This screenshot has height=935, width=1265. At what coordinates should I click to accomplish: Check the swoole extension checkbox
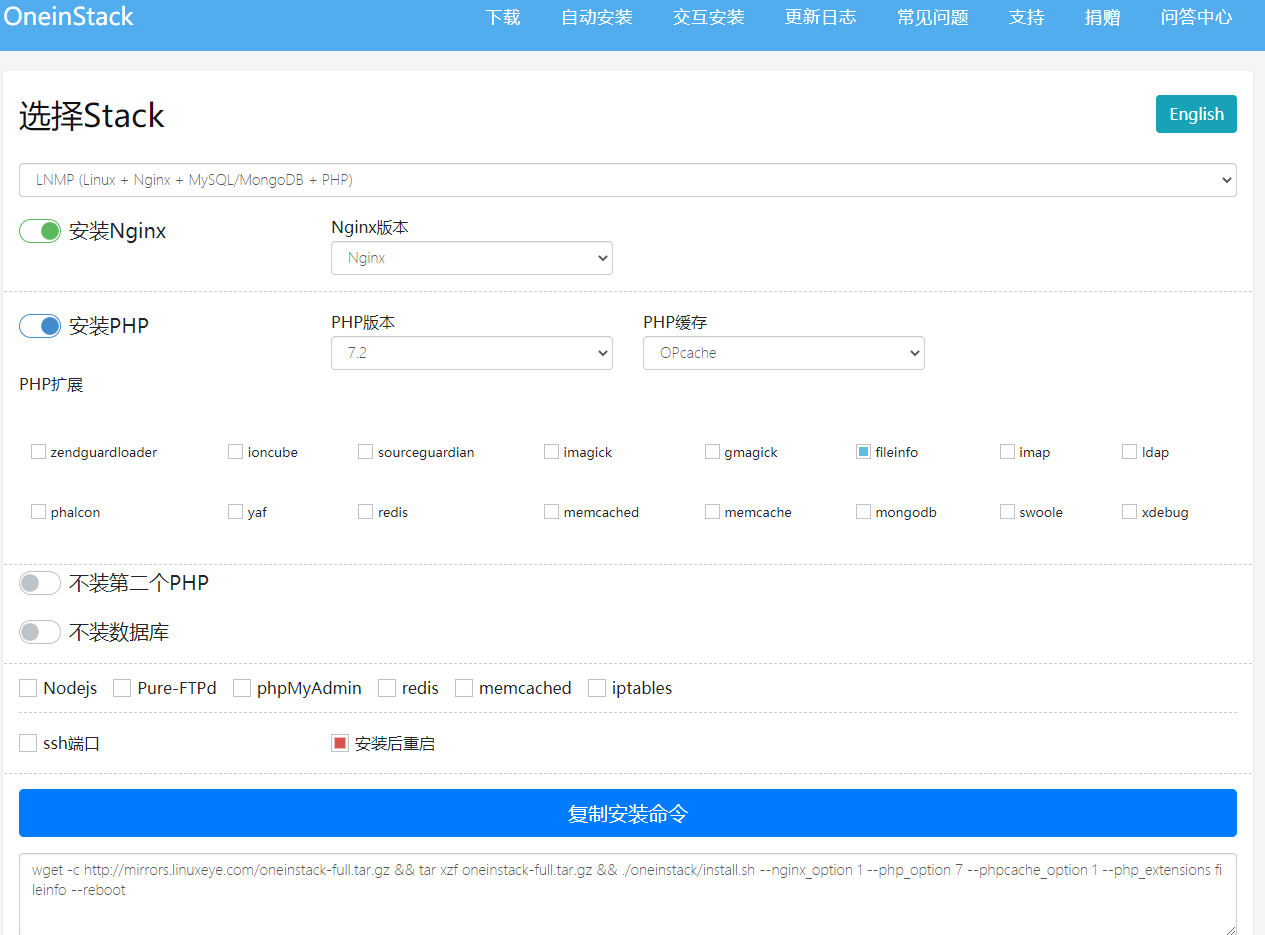tap(1007, 512)
